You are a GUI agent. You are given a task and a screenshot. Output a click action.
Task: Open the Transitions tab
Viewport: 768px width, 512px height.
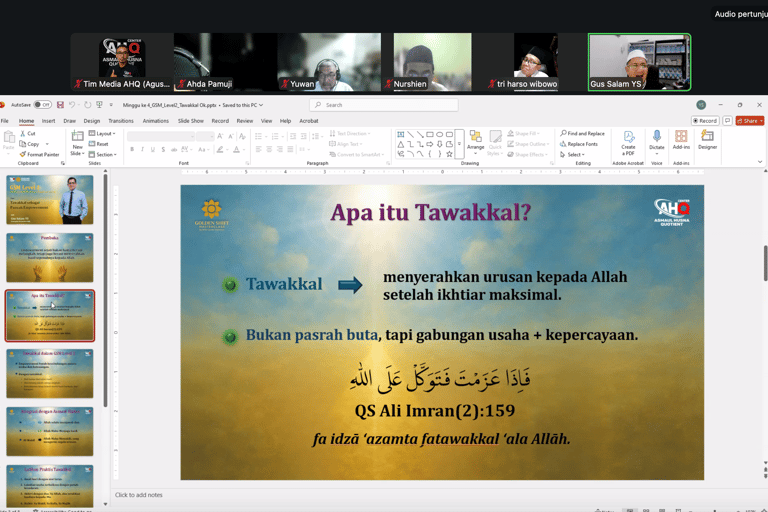pos(121,121)
